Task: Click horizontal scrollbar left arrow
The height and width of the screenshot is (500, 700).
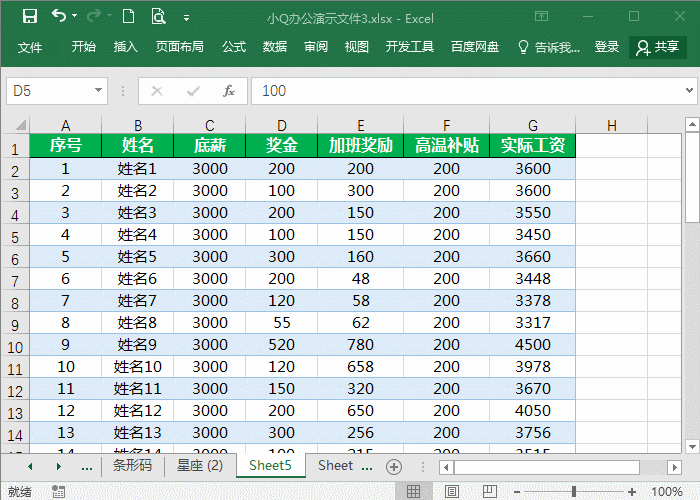Action: [446, 467]
